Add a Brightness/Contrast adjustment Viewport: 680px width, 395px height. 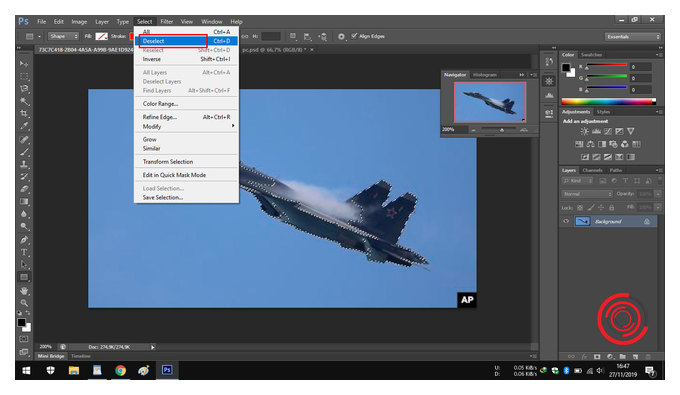pos(585,131)
